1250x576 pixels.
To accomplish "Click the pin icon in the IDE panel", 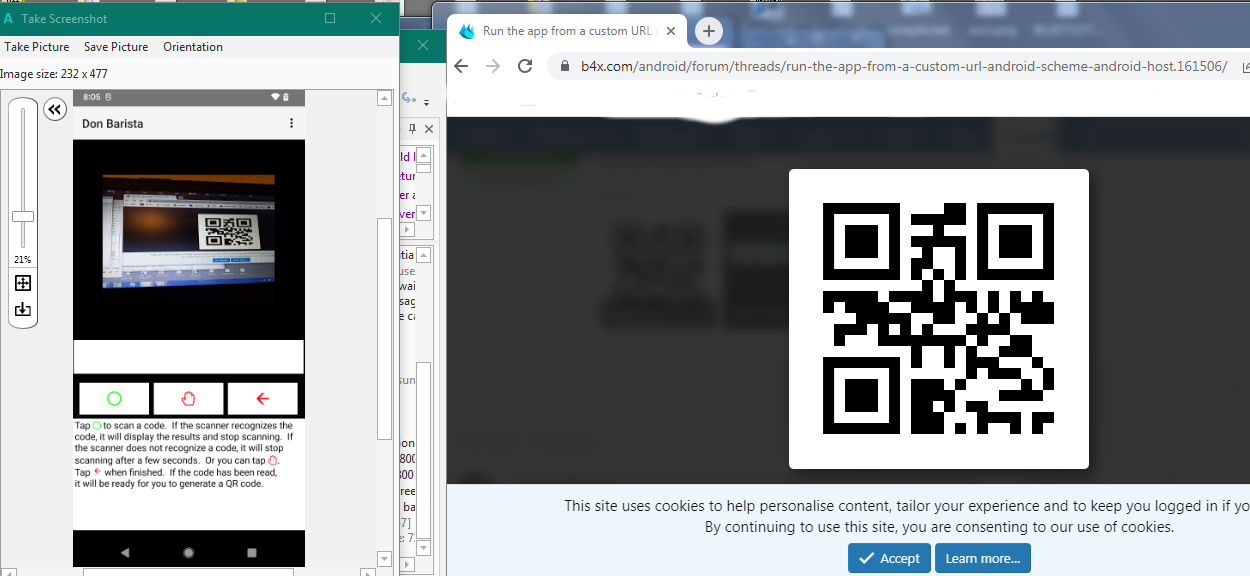I will pyautogui.click(x=412, y=129).
